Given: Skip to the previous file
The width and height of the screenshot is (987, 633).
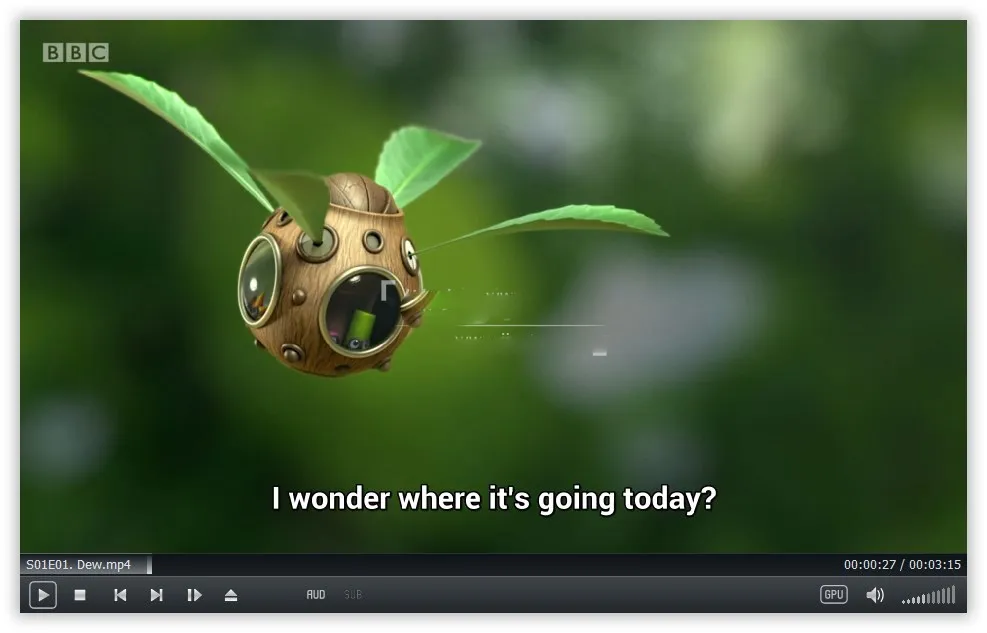Looking at the screenshot, I should coord(120,595).
